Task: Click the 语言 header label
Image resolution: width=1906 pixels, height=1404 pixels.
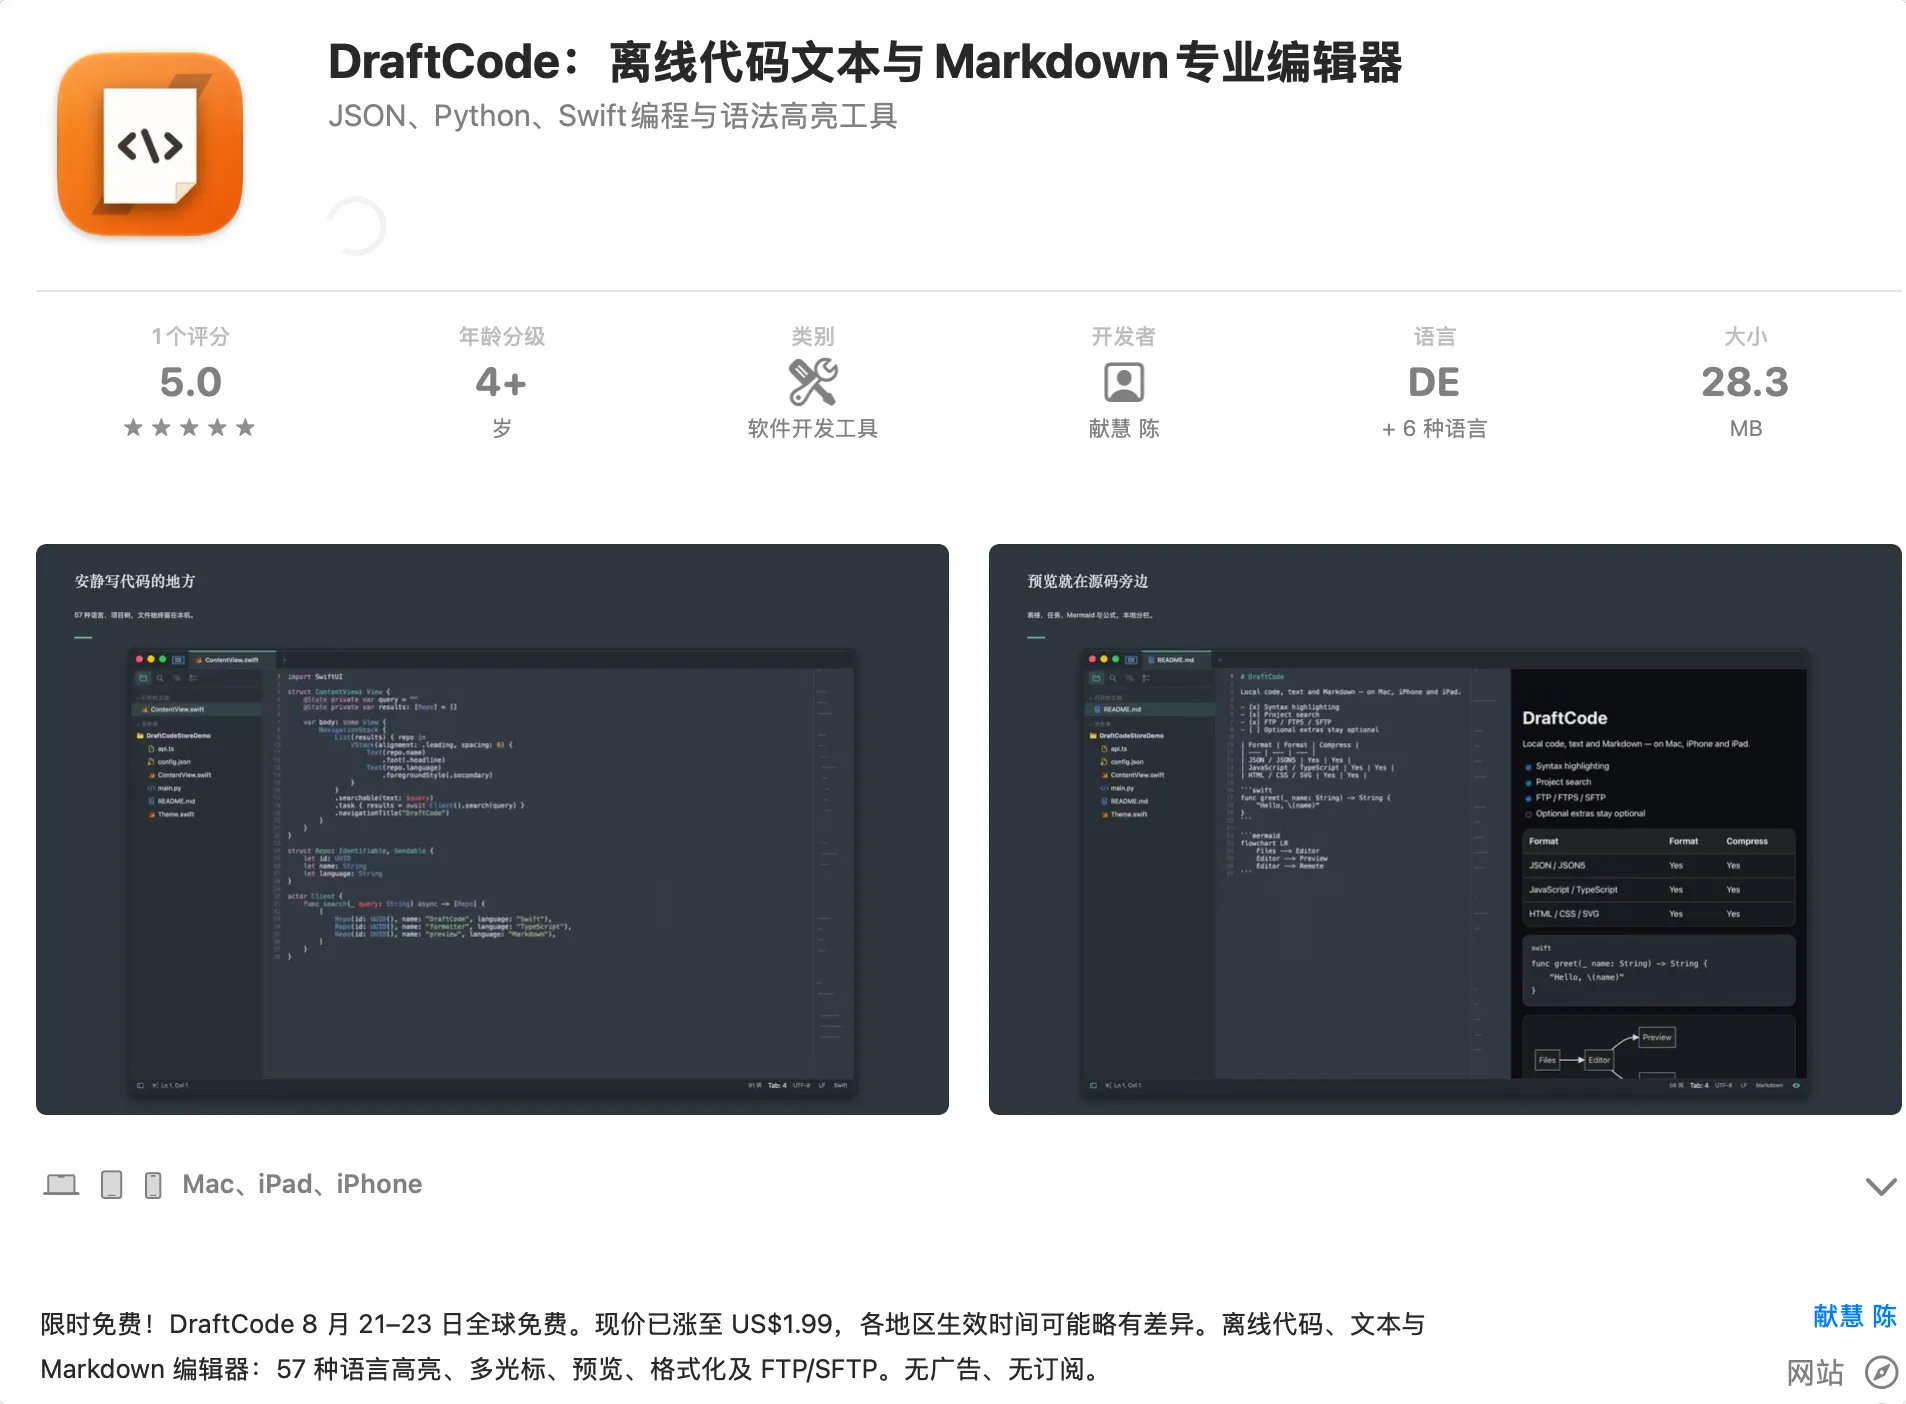Action: 1434,336
